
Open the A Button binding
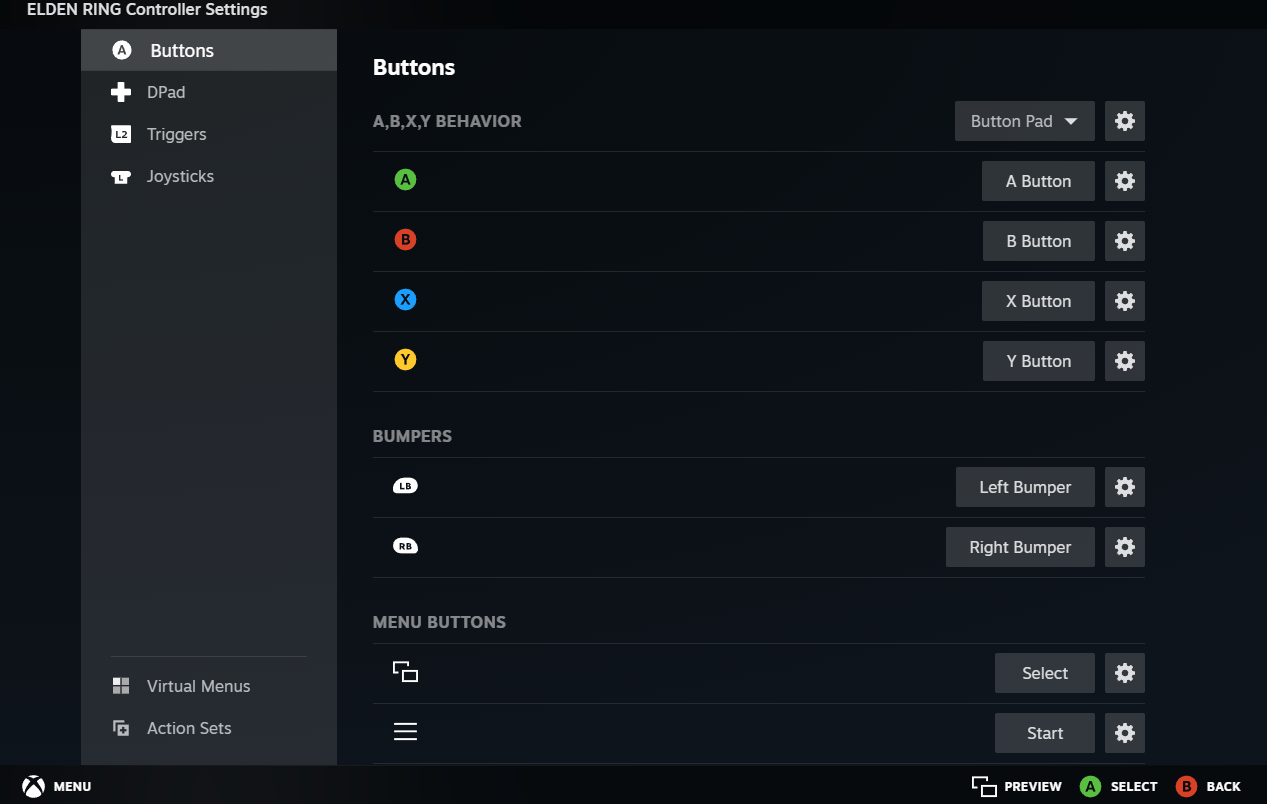(x=1038, y=181)
